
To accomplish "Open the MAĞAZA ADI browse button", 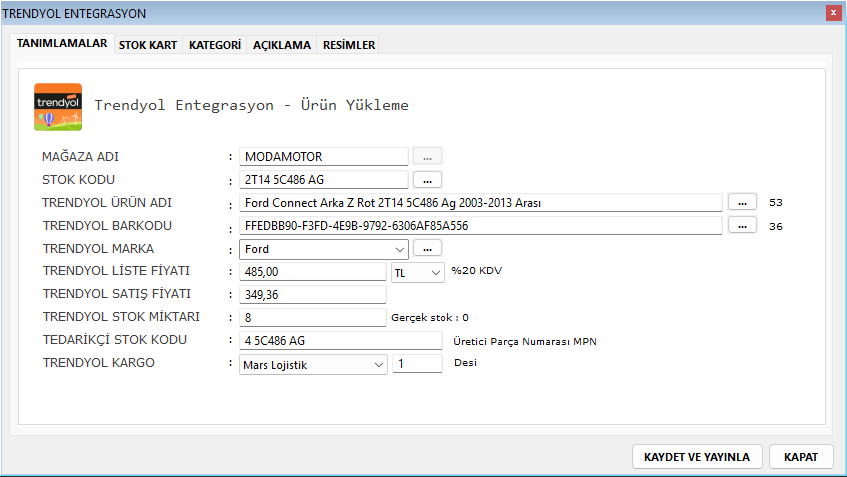I will tap(427, 156).
